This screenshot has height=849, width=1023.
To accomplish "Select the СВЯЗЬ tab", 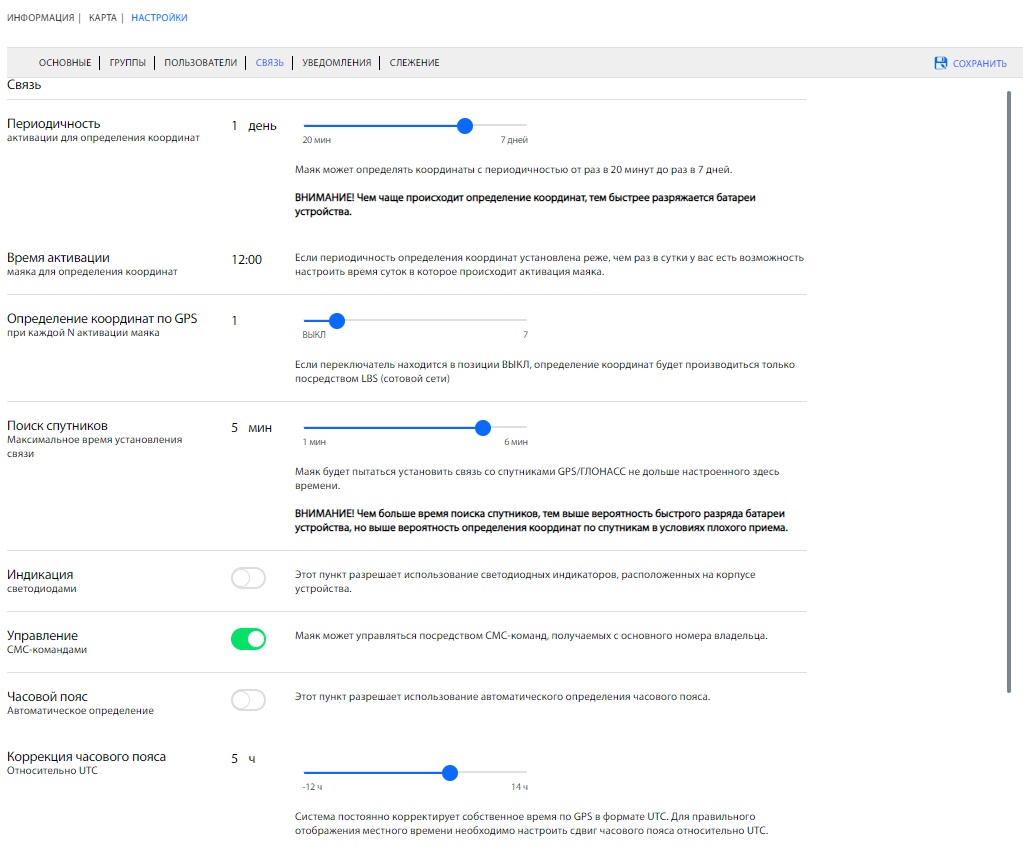I will point(269,63).
